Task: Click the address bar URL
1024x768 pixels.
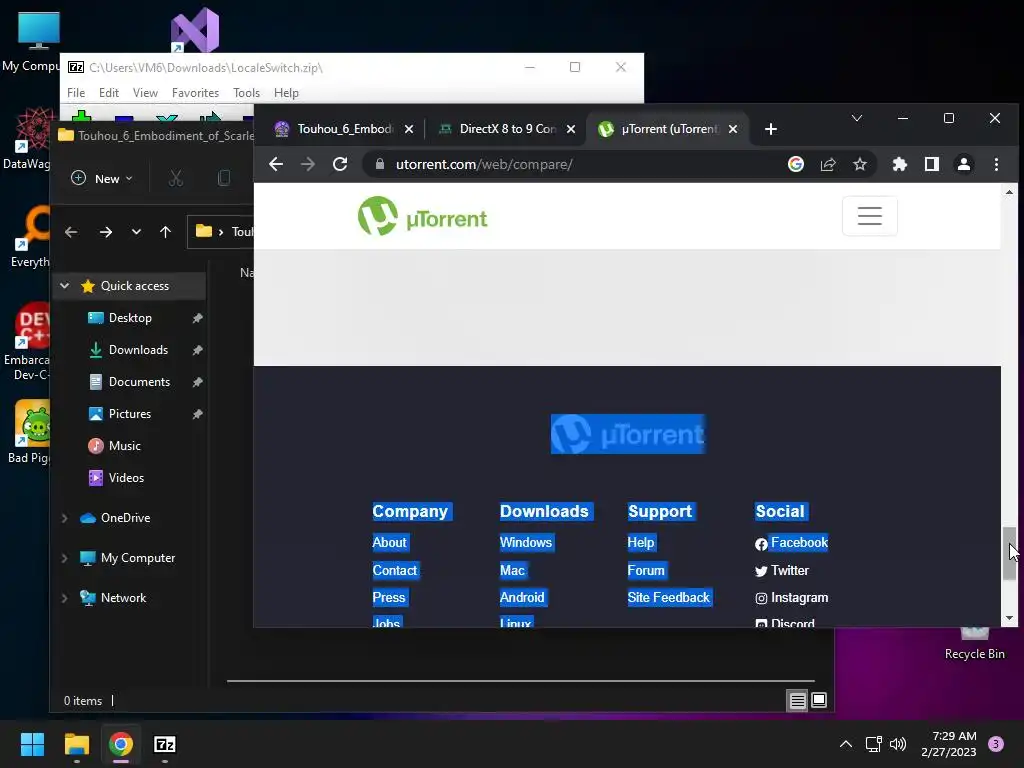Action: 484,164
